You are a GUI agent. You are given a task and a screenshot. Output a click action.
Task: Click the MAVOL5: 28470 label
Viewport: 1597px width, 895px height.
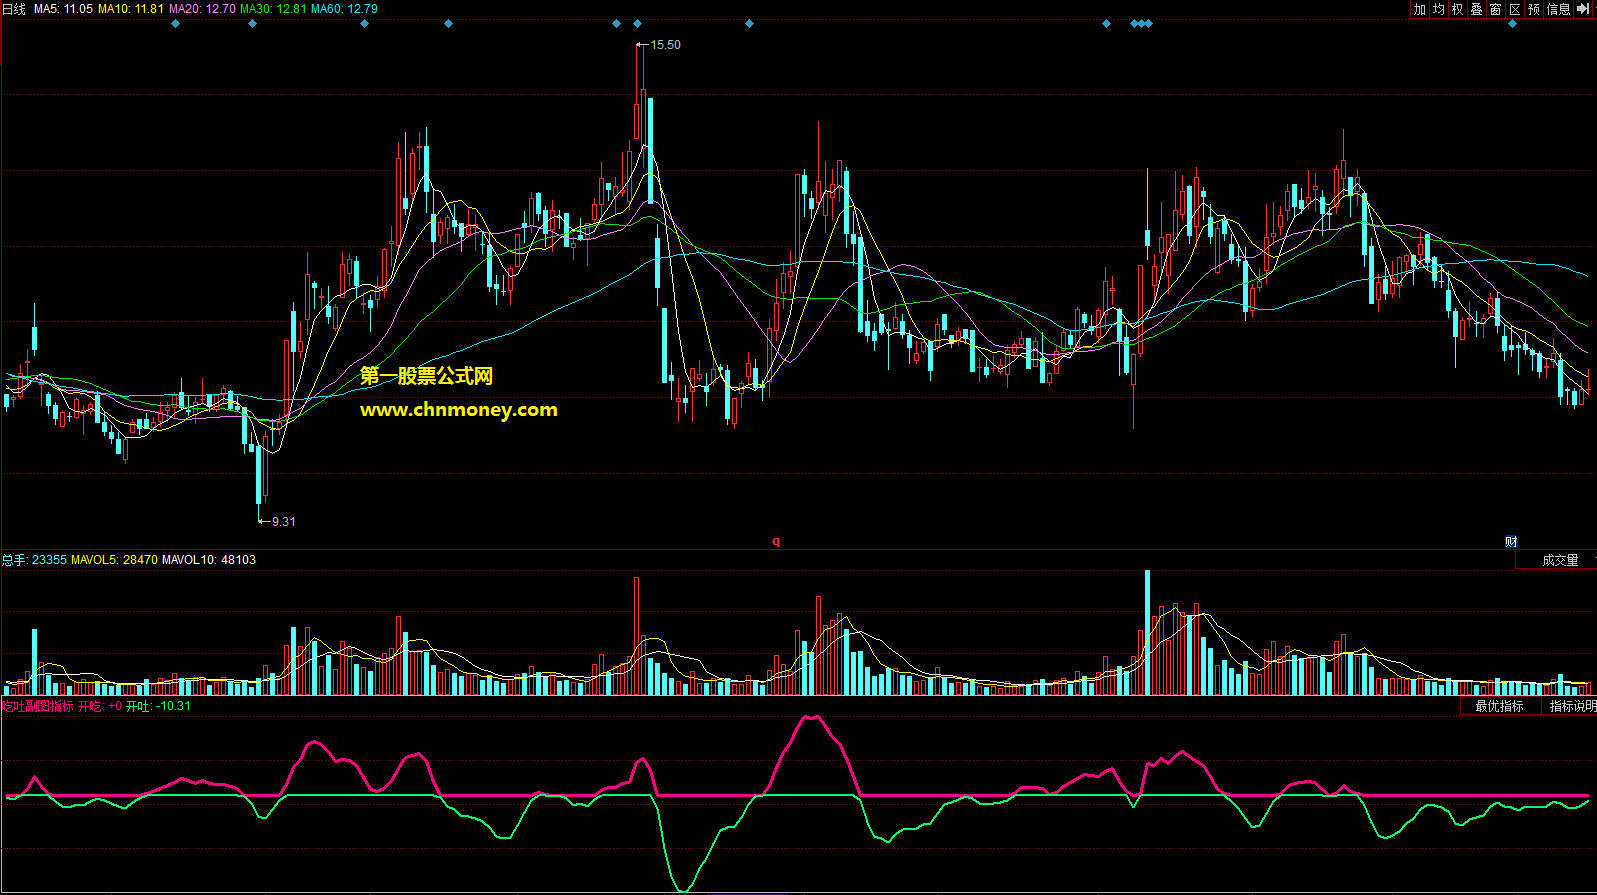point(114,560)
